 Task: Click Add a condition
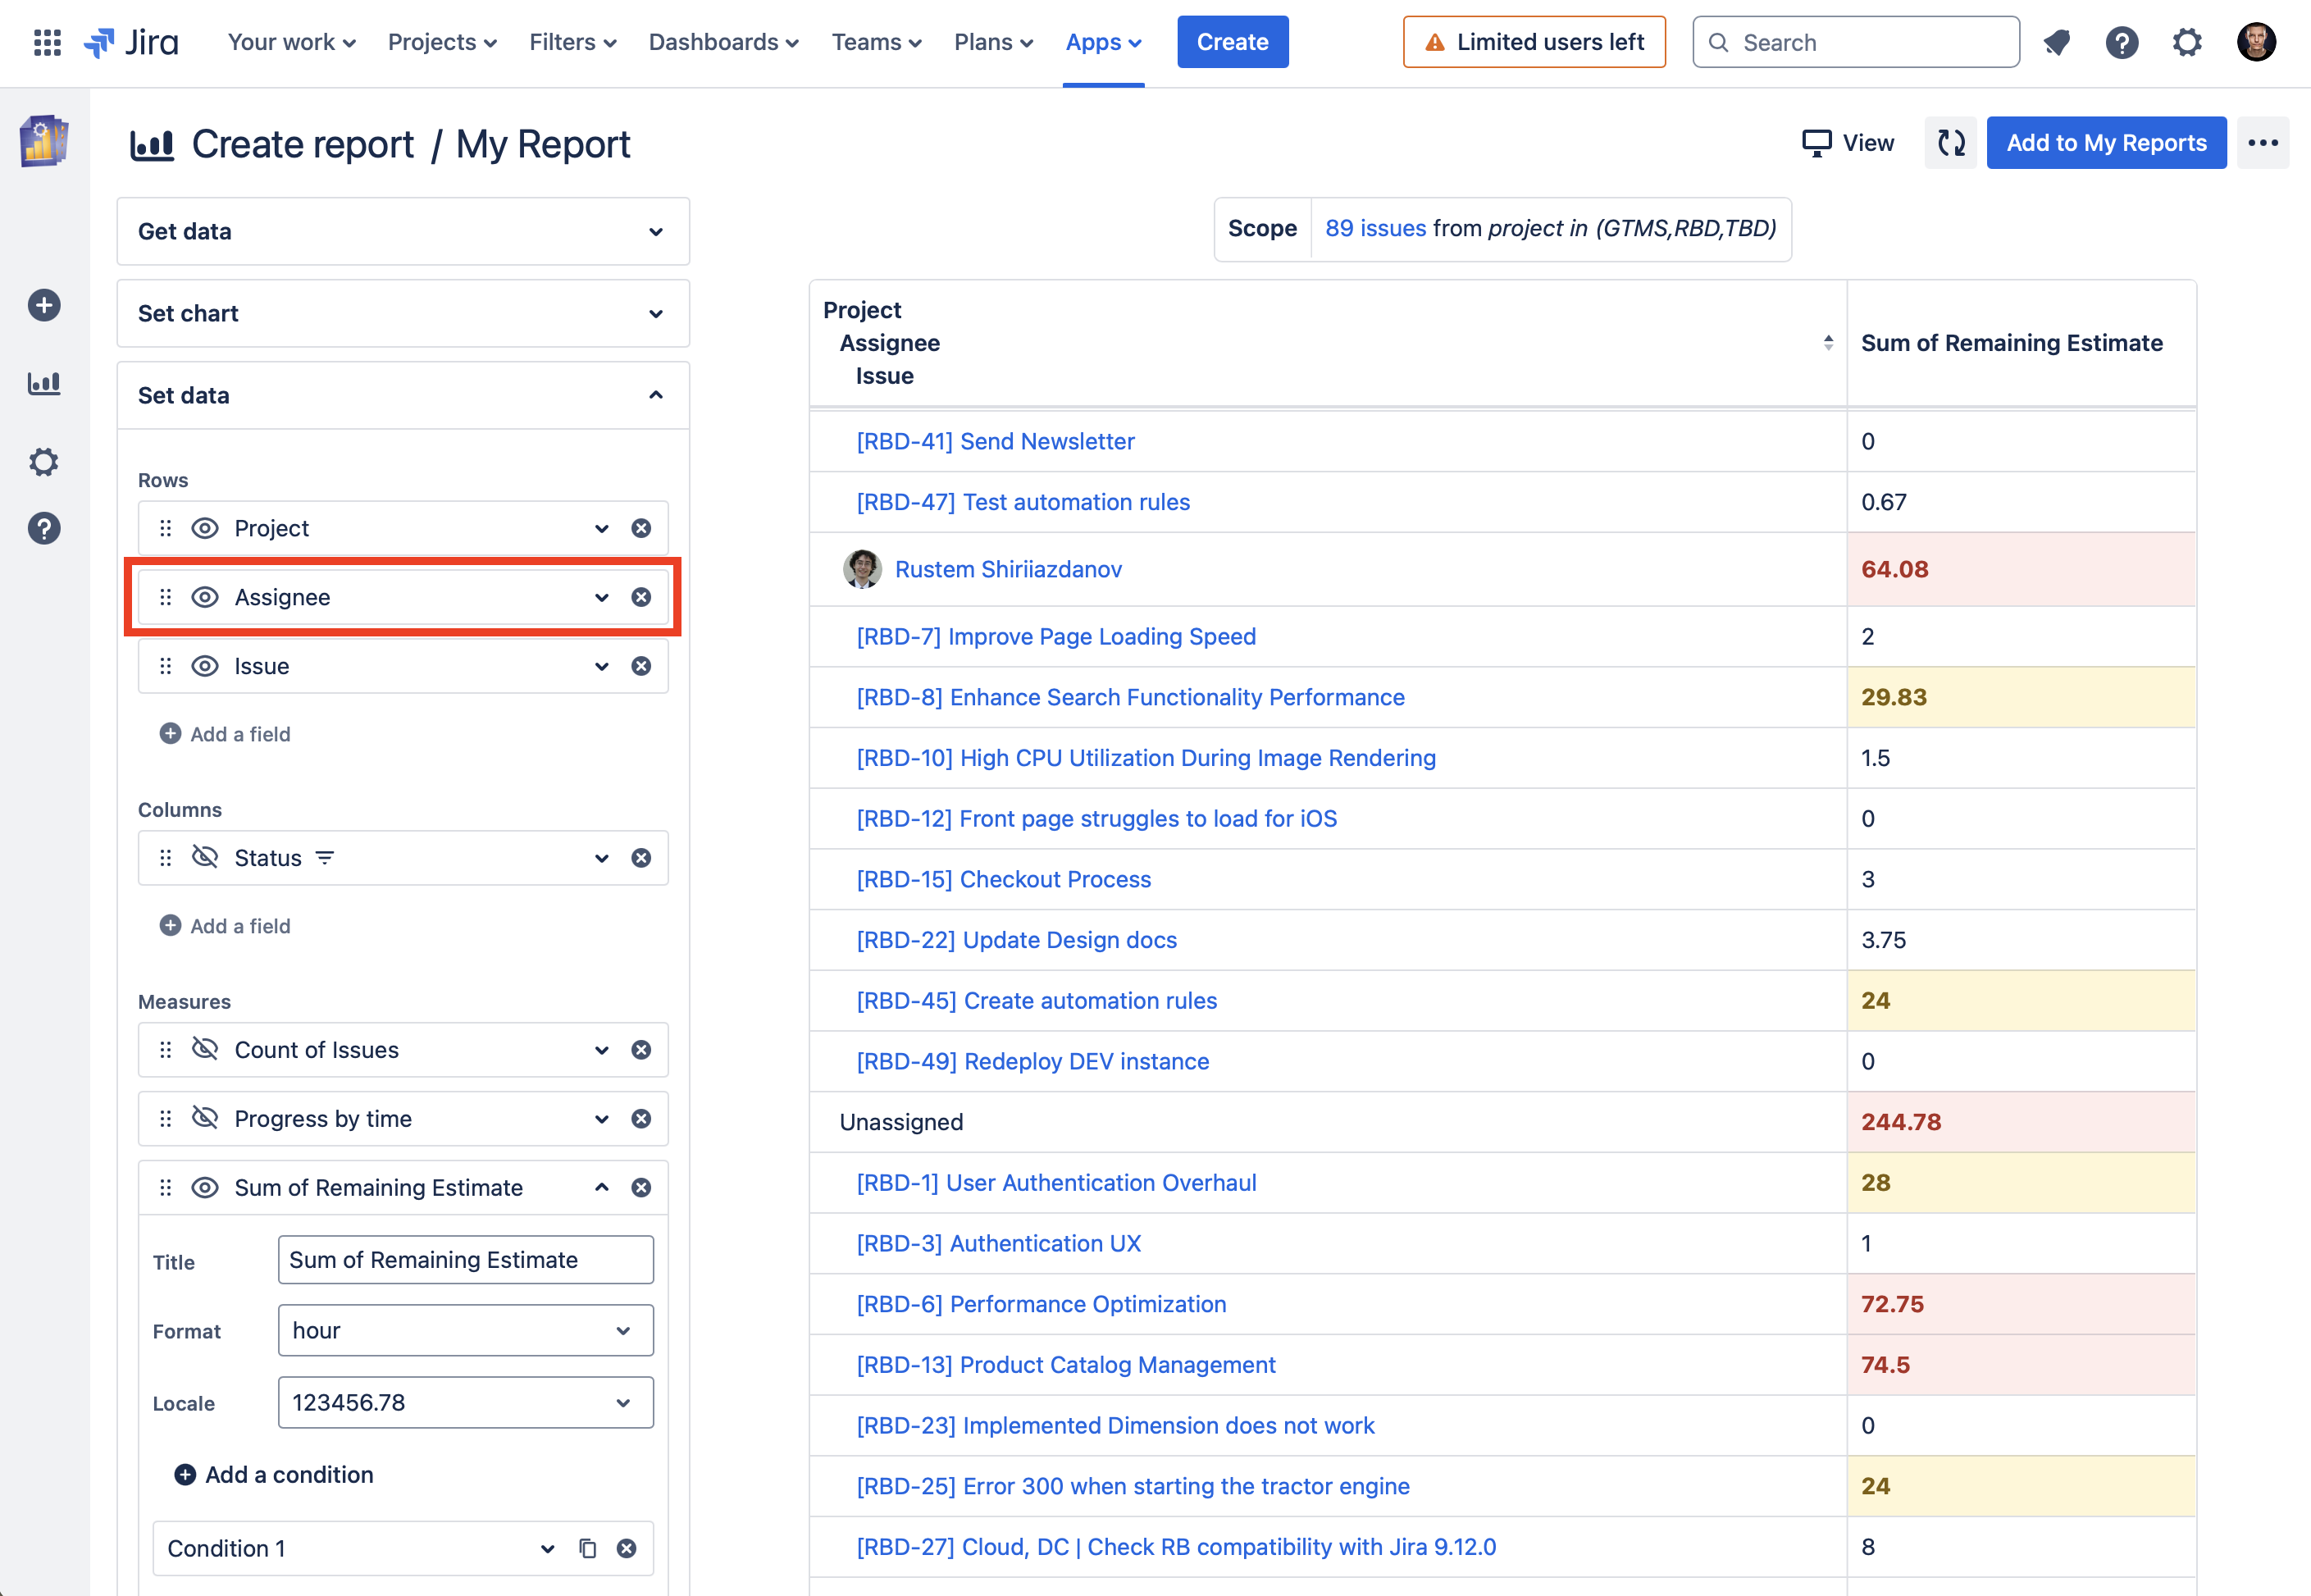tap(274, 1474)
